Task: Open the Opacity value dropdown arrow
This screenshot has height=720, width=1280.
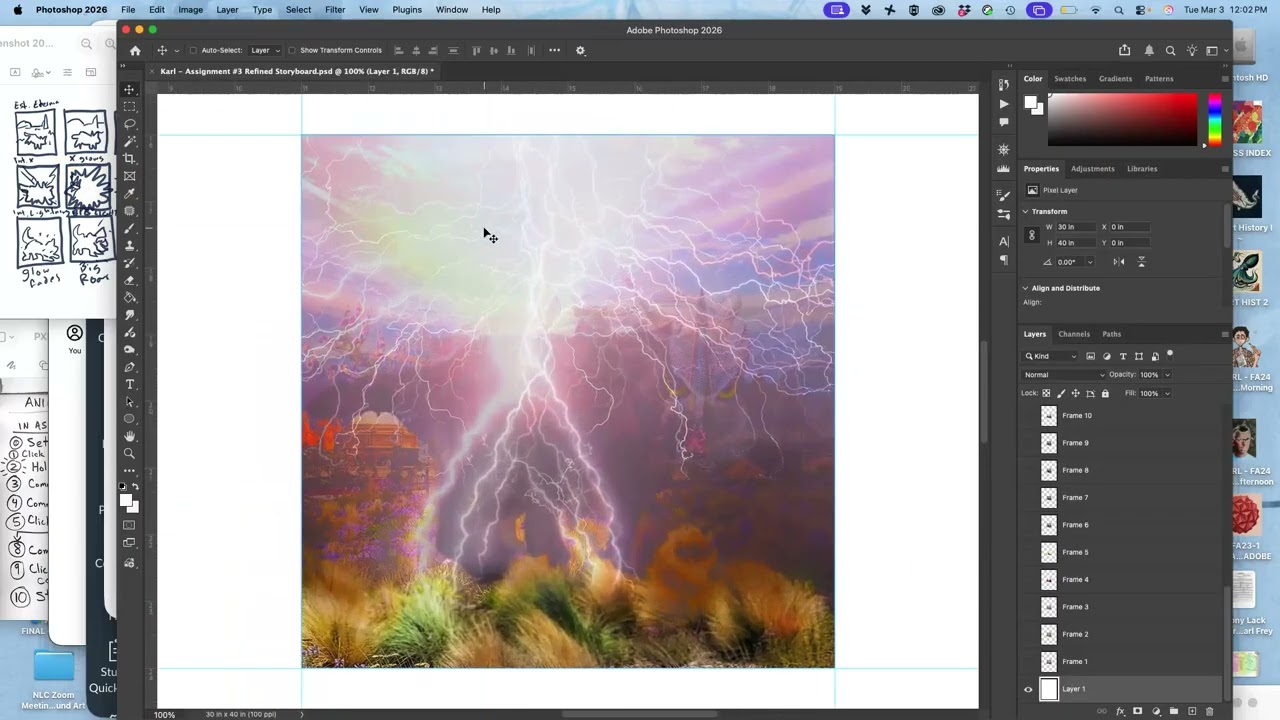Action: coord(1167,375)
